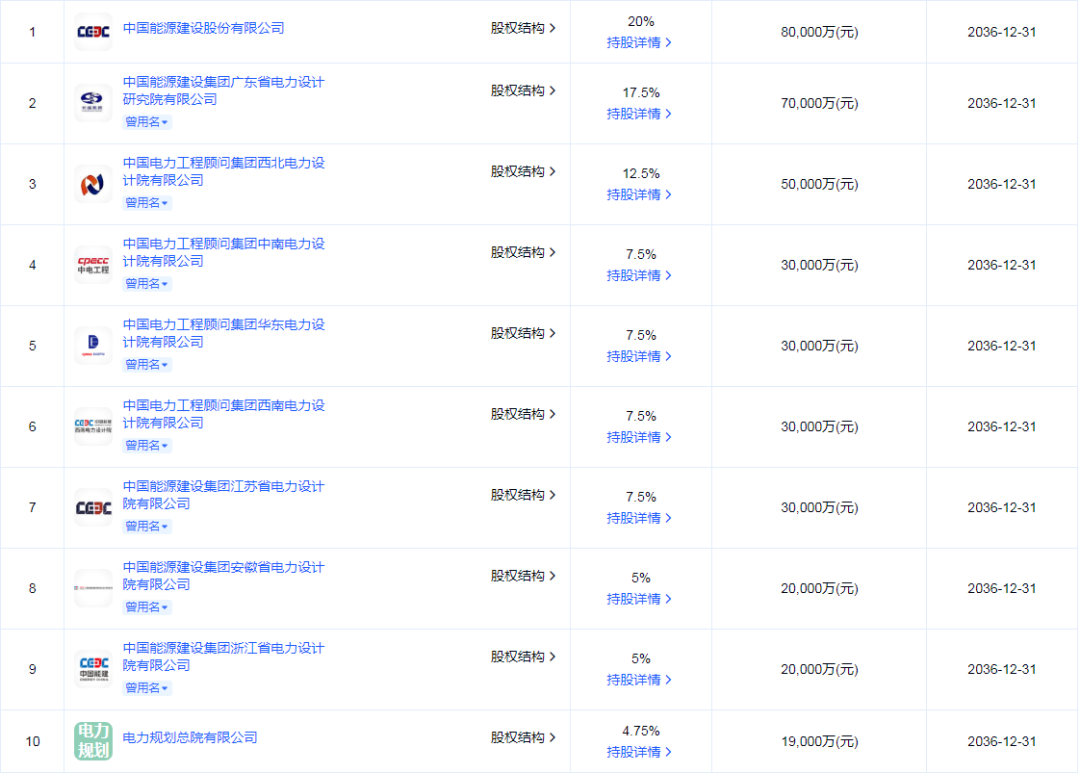The height and width of the screenshot is (773, 1080).
Task: Open 股权结构 for row 1 company
Action: [523, 28]
